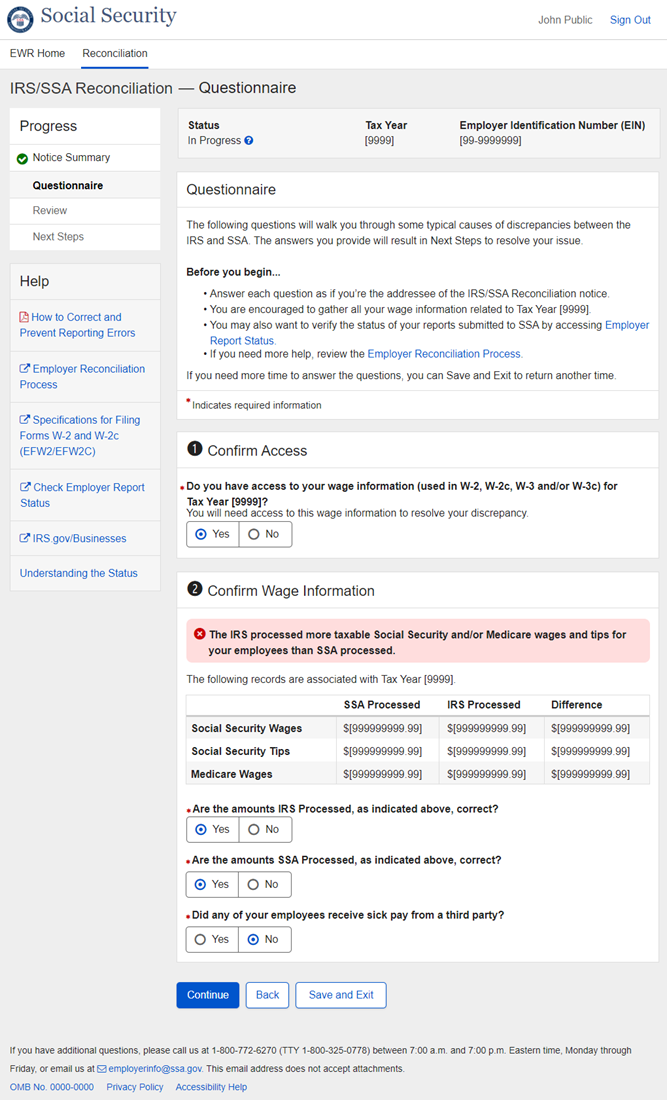Image resolution: width=667 pixels, height=1100 pixels.
Task: Open the EWR Home tab
Action: (x=37, y=53)
